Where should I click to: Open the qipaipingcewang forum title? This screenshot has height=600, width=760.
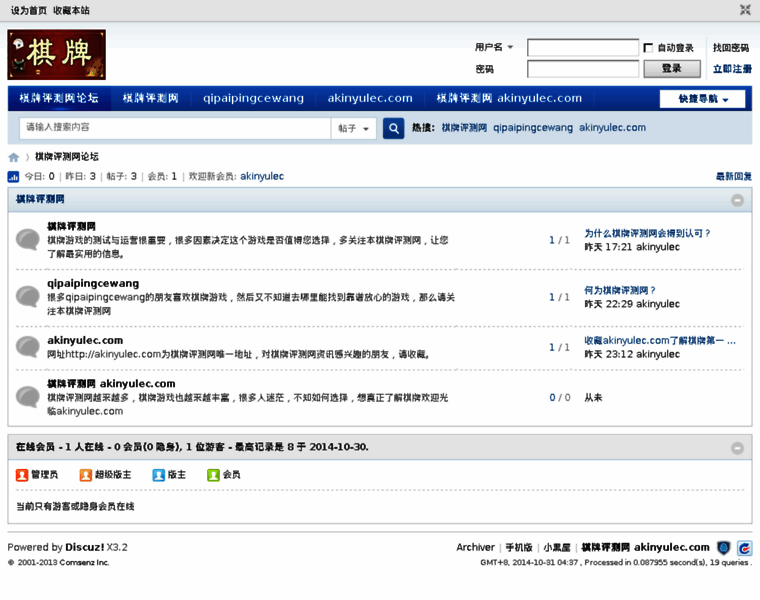(93, 284)
